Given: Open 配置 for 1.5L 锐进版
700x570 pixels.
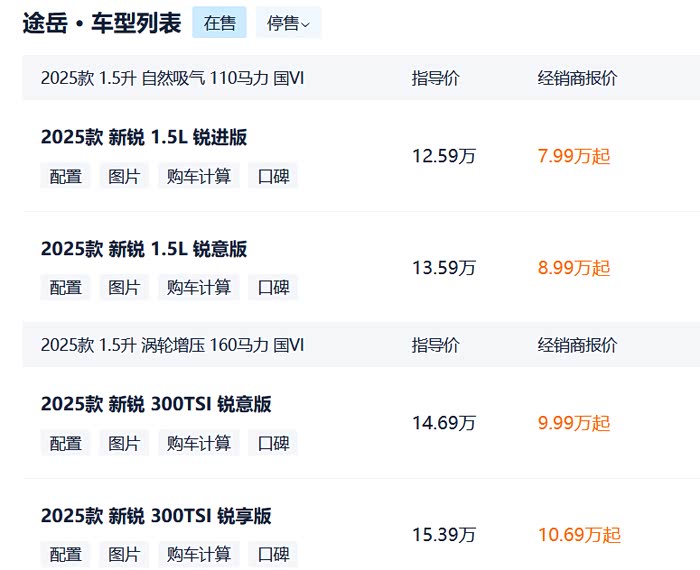Looking at the screenshot, I should 66,176.
